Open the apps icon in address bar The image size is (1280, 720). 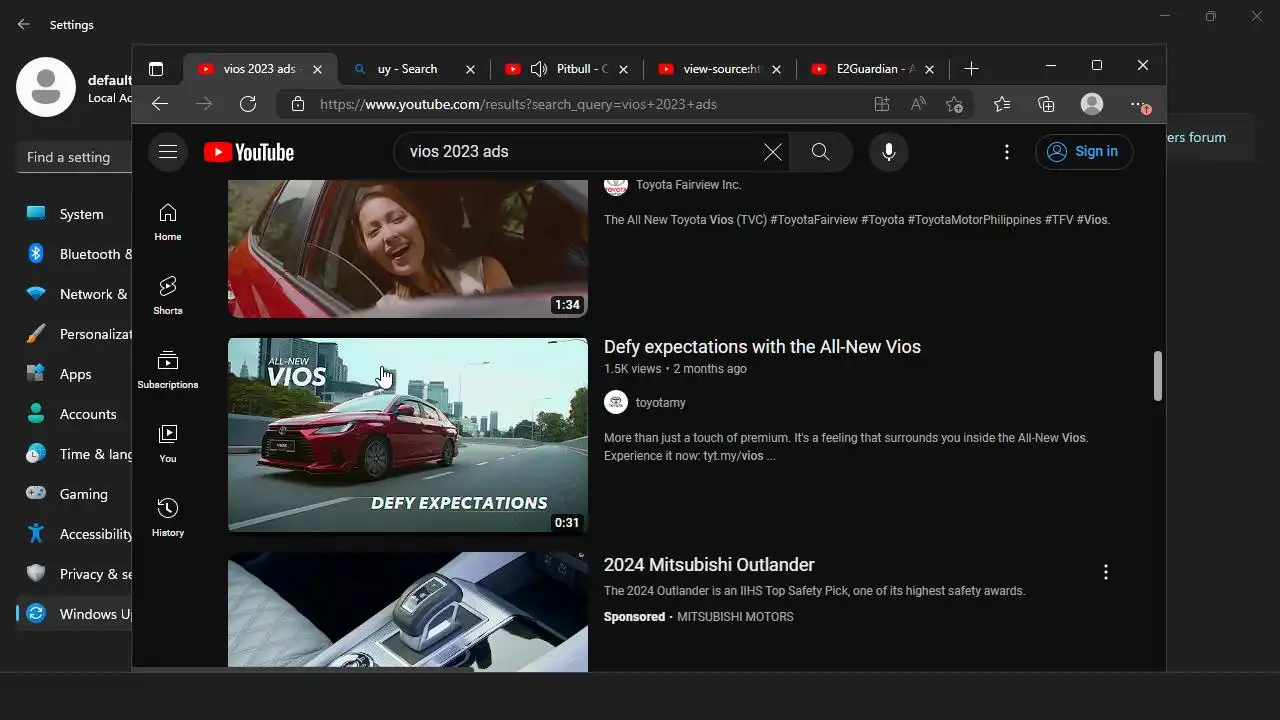tap(881, 104)
